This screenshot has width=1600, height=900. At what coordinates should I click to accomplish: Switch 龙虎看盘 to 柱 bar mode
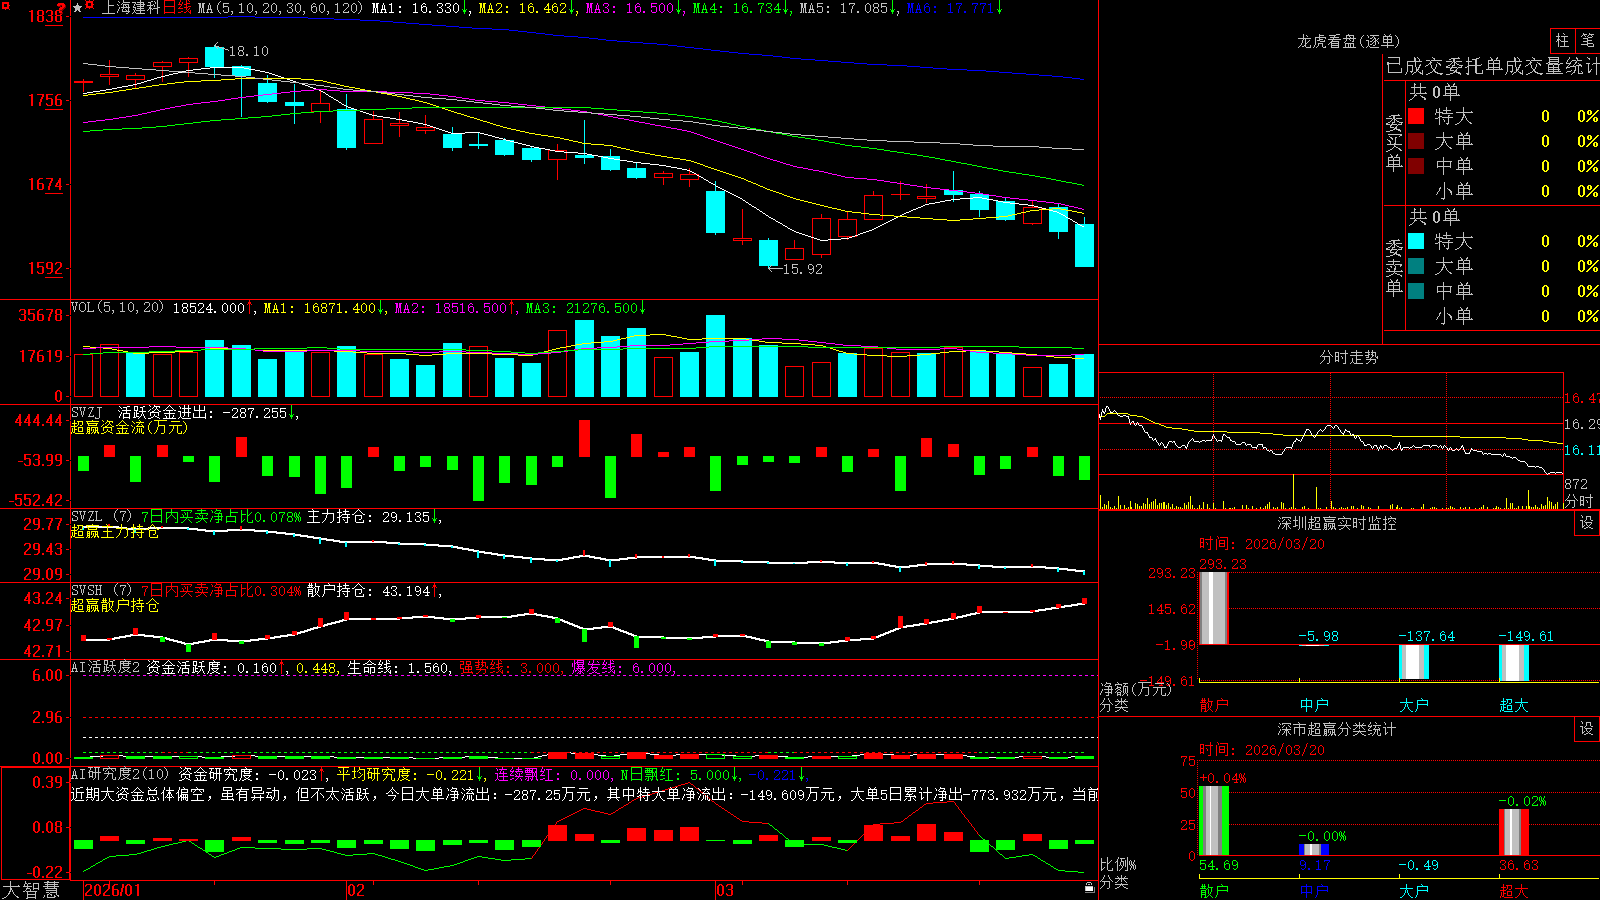(1562, 40)
